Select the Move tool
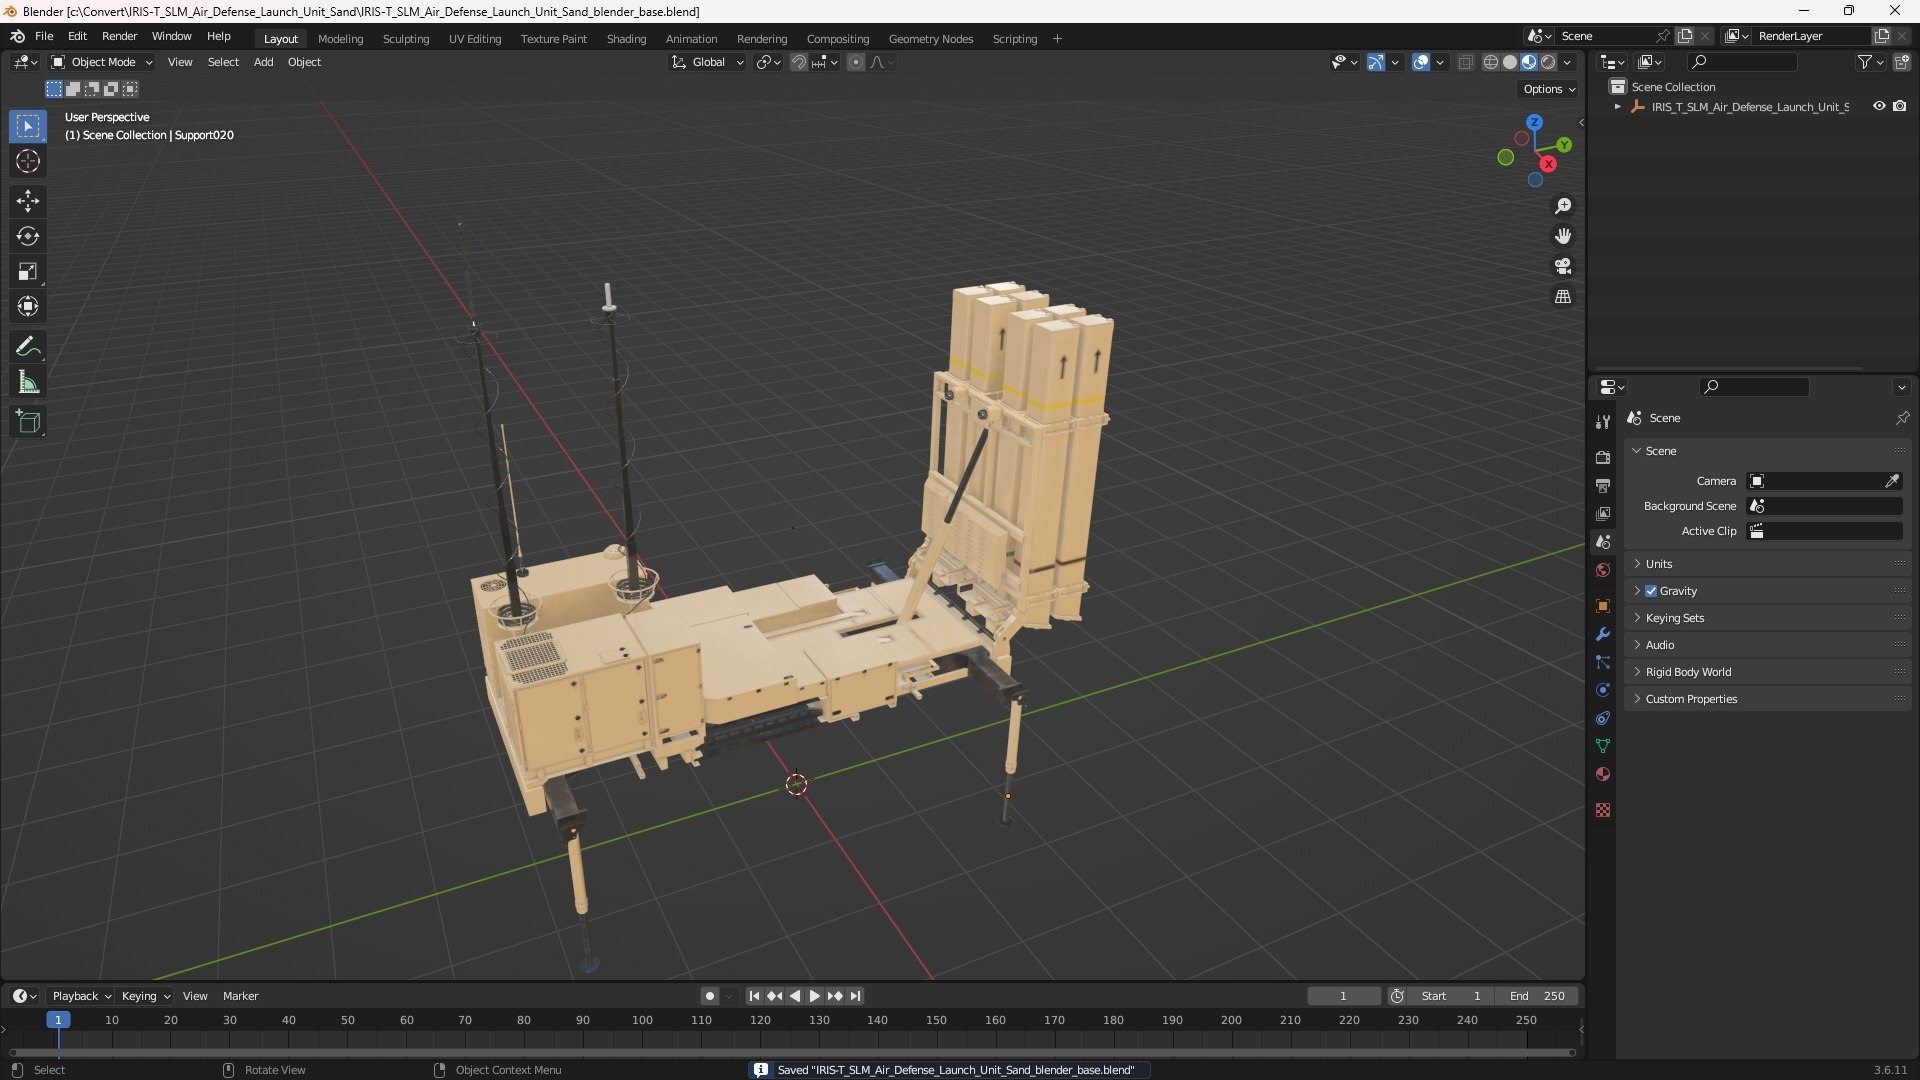 (28, 201)
